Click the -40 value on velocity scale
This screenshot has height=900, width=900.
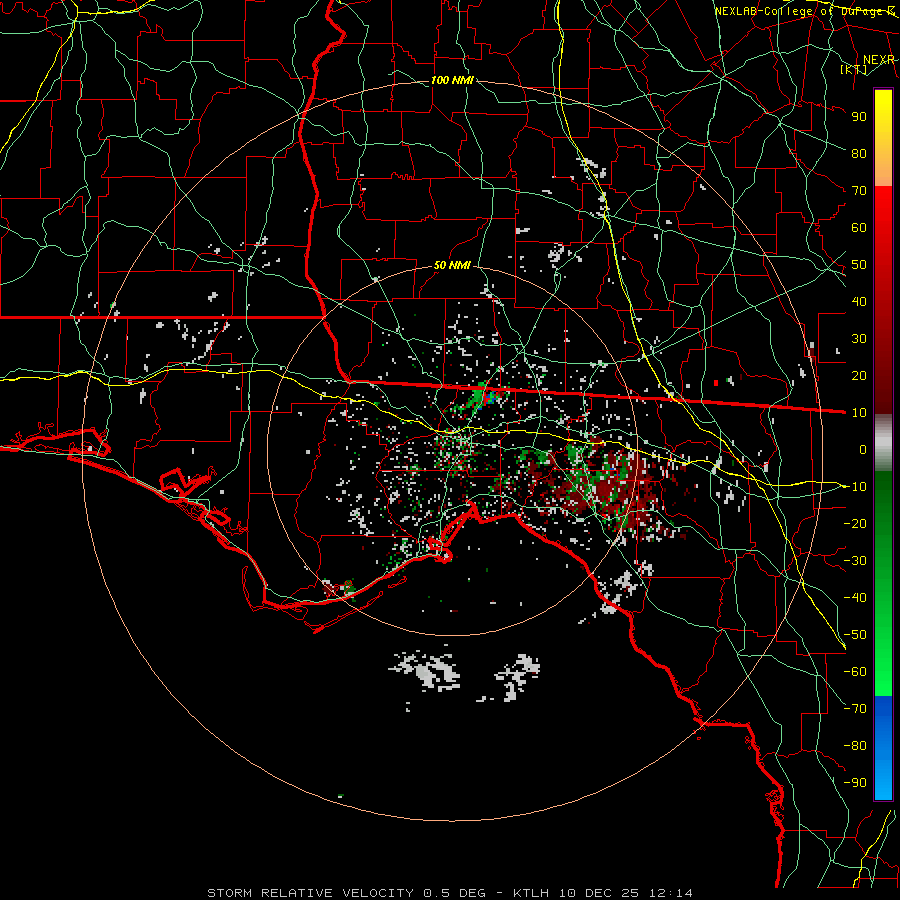click(x=855, y=598)
